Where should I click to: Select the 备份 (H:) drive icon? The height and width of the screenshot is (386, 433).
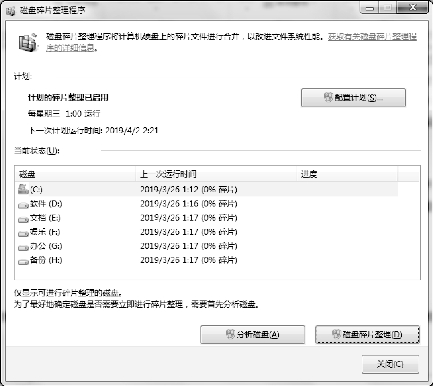[23, 262]
